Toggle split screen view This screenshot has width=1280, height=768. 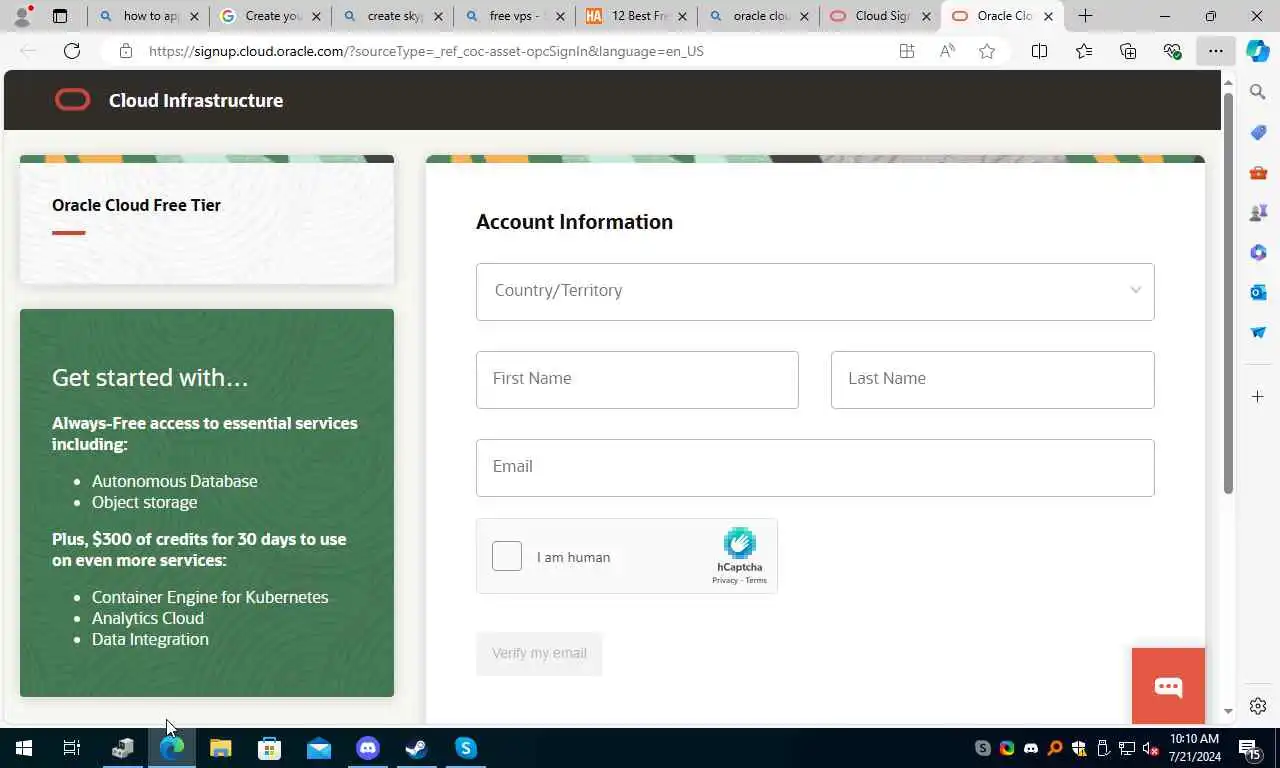(1039, 51)
